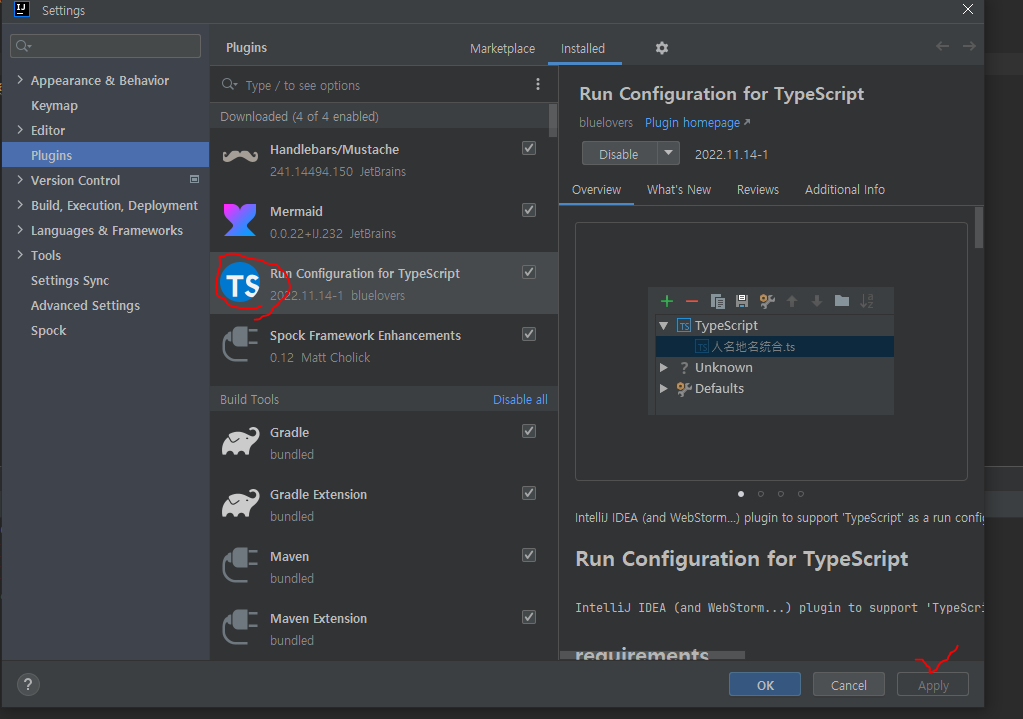Click the Disable plugin button
Image resolution: width=1023 pixels, height=719 pixels.
[x=619, y=153]
